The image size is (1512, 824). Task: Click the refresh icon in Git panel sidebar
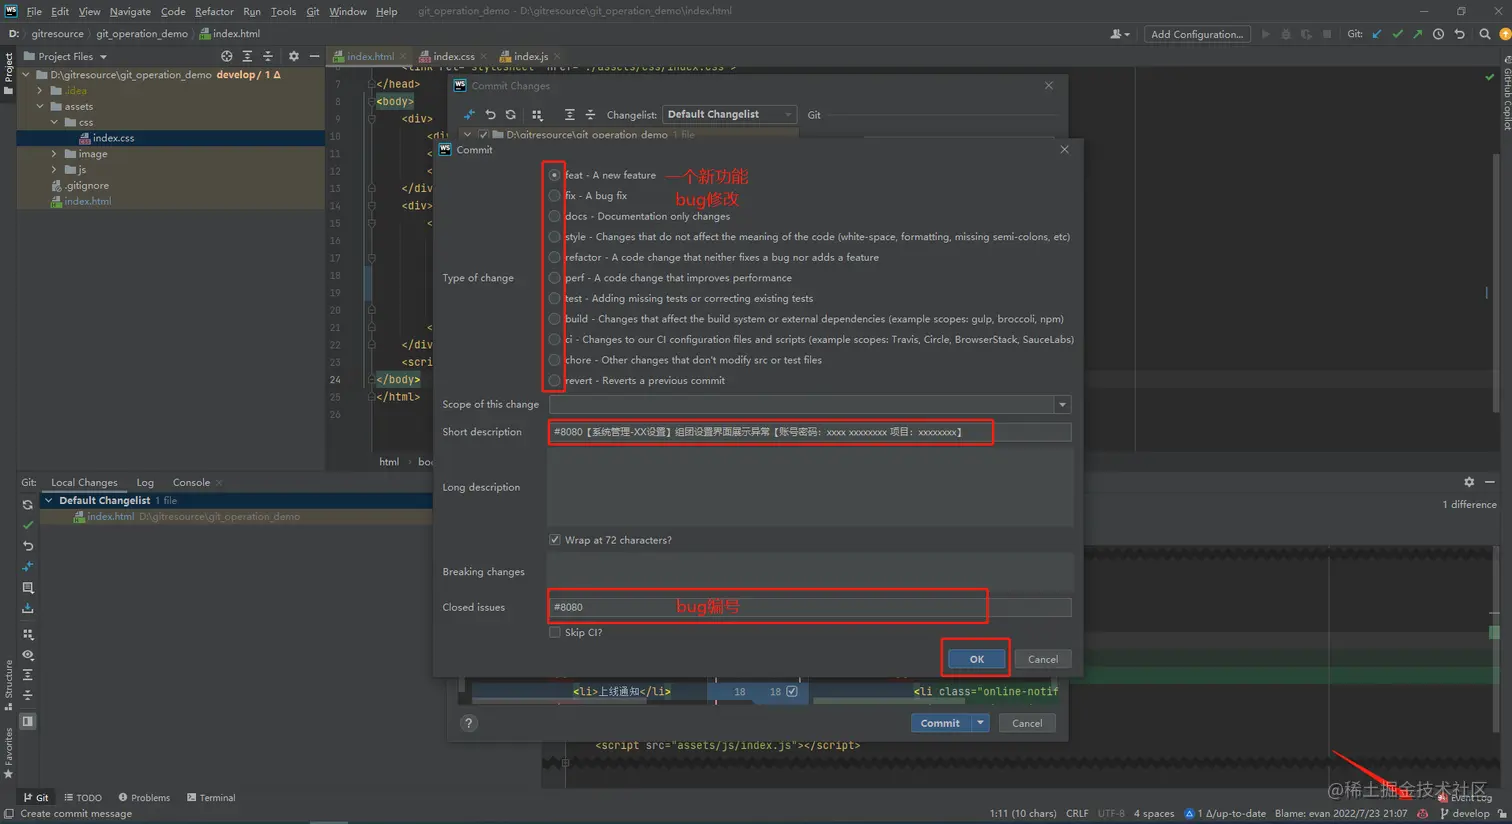27,505
